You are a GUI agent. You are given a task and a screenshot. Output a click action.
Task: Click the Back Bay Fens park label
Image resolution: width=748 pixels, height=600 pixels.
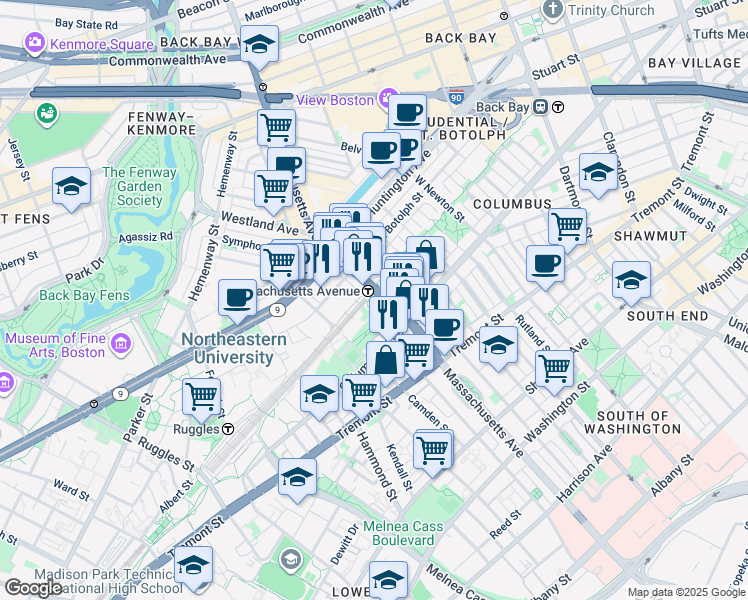pos(84,296)
